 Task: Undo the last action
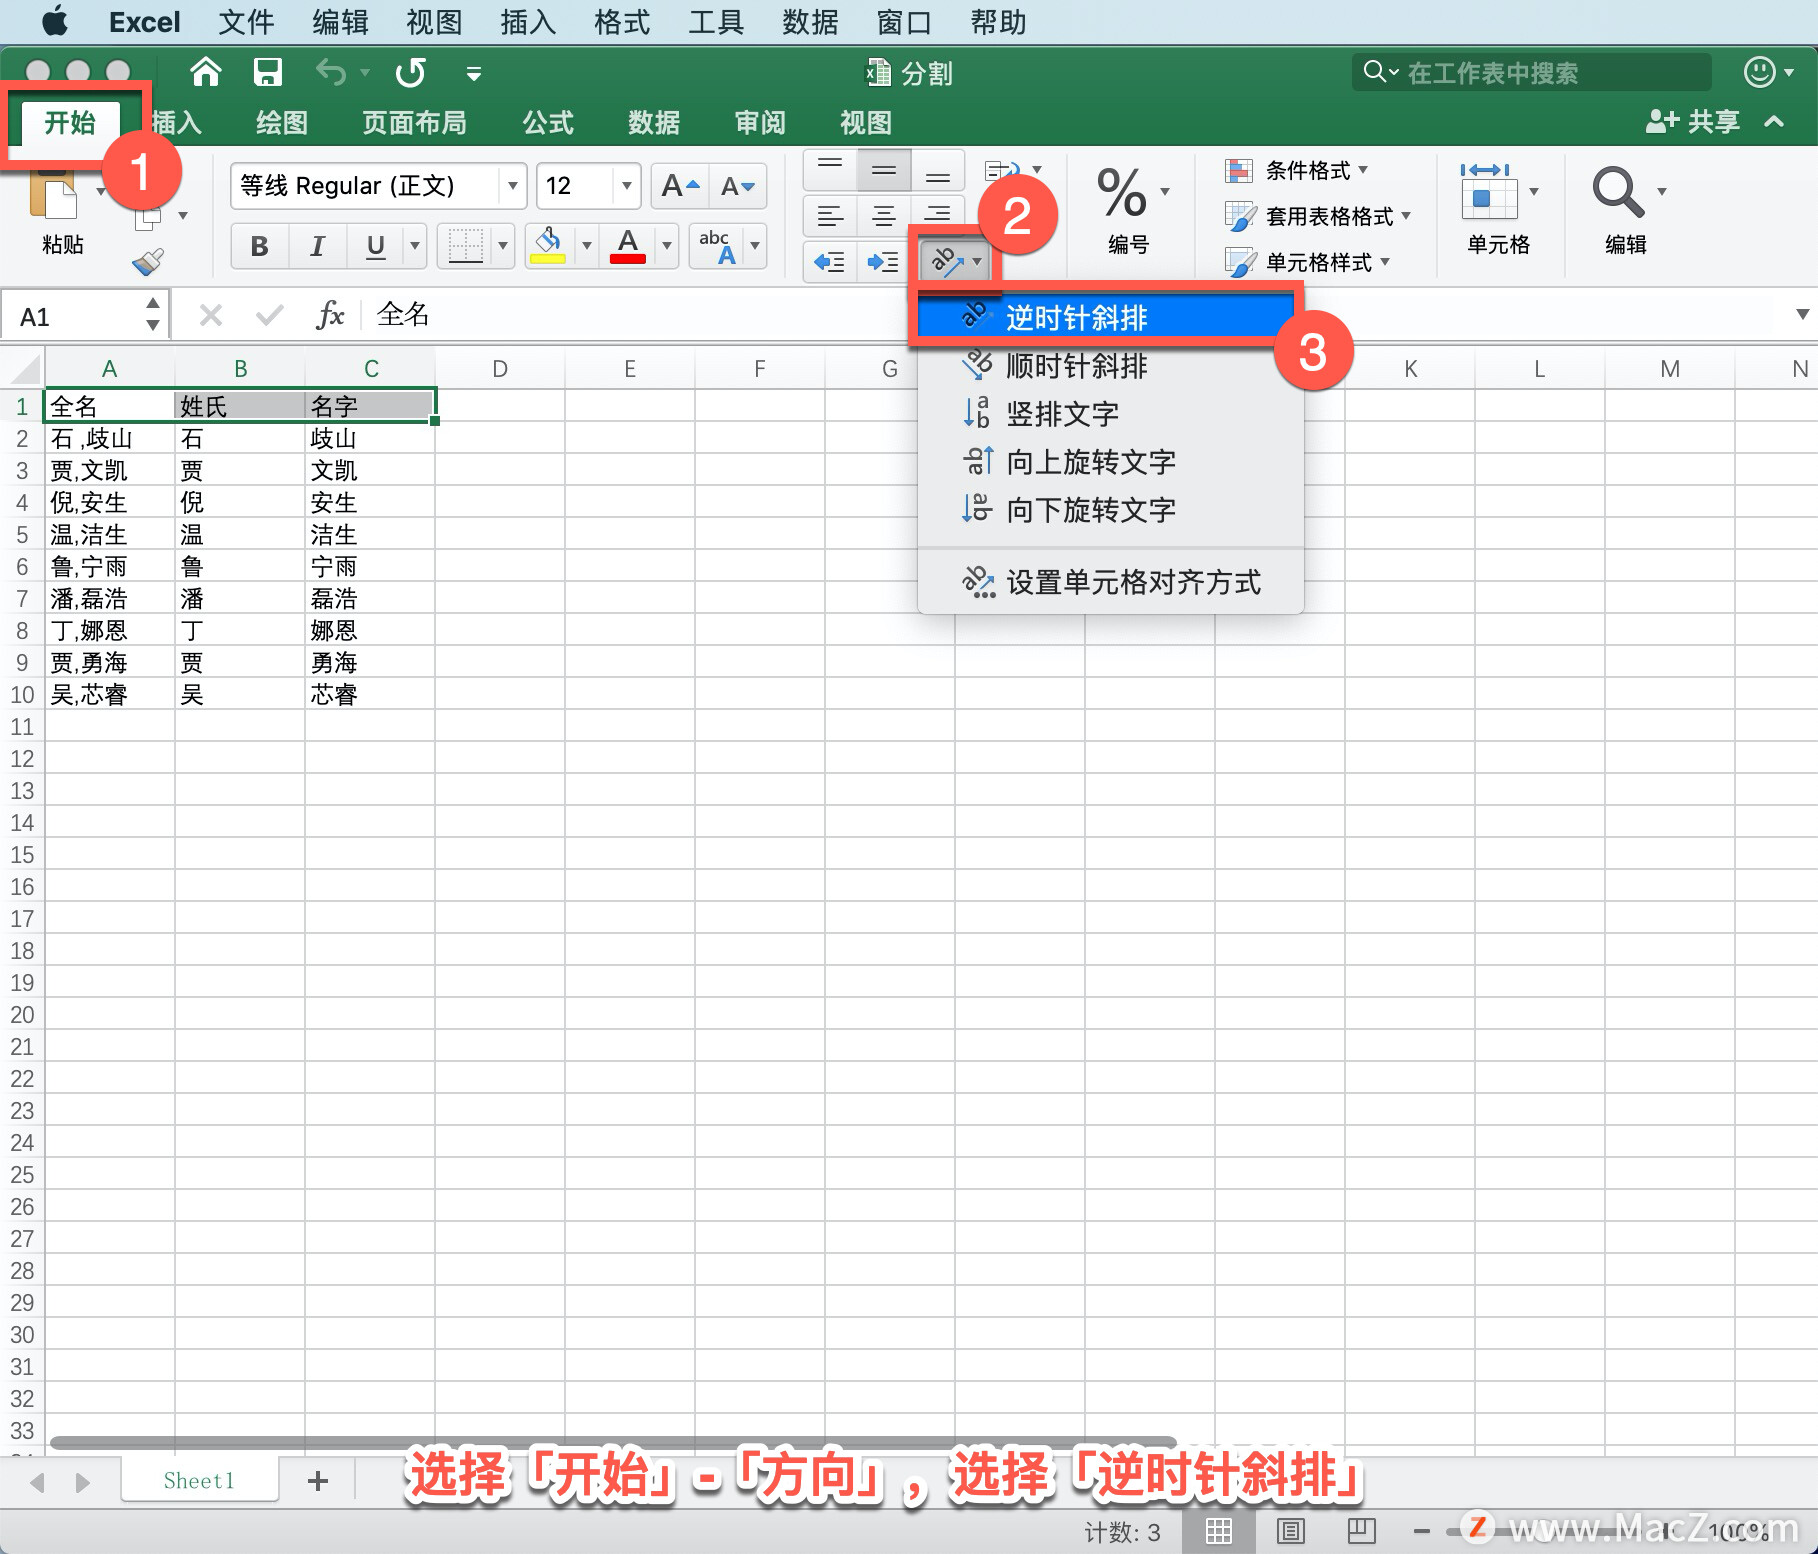(x=331, y=72)
